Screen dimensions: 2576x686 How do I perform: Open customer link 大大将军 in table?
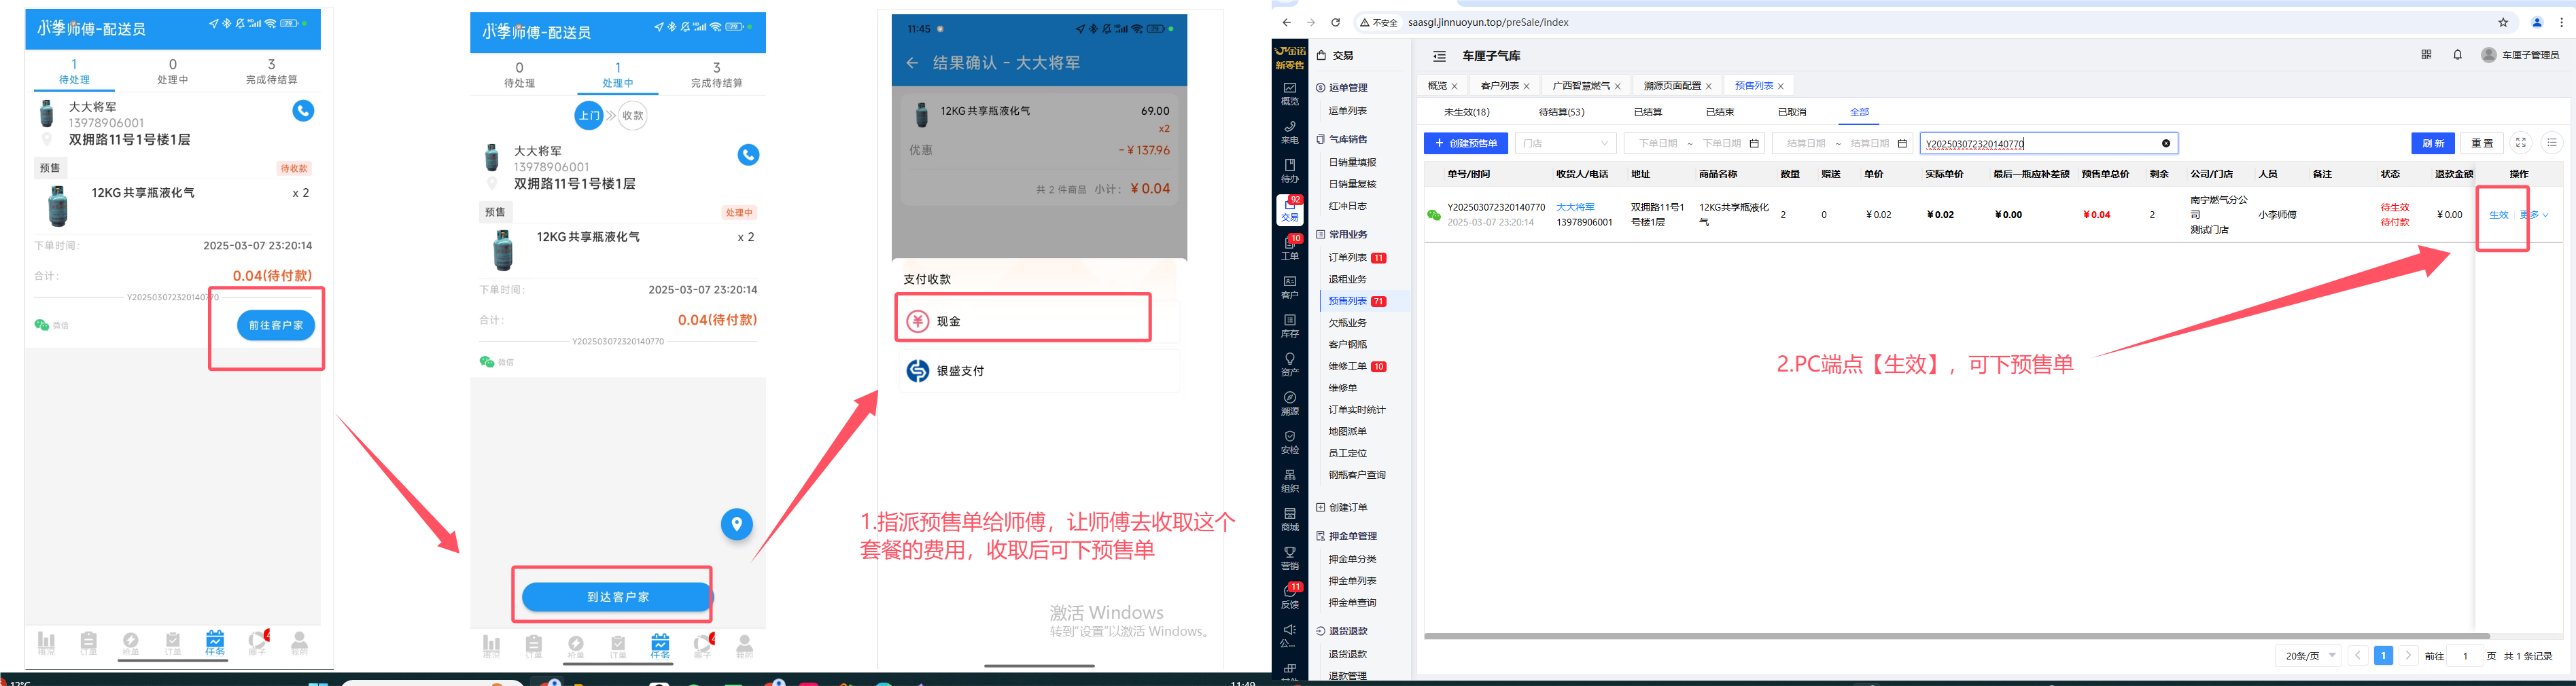coord(1575,208)
